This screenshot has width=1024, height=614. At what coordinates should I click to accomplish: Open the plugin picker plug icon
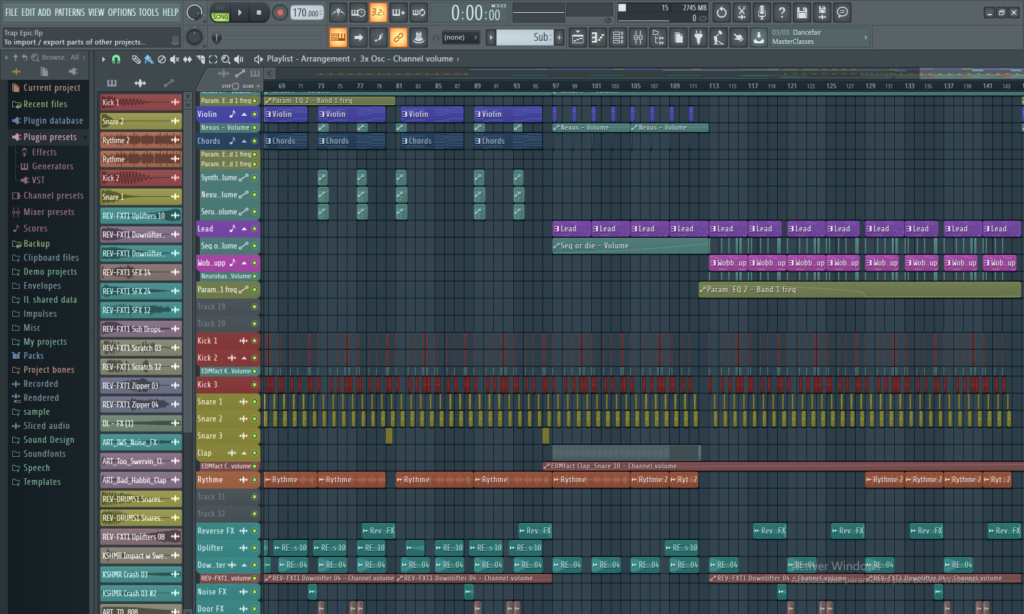pos(698,38)
